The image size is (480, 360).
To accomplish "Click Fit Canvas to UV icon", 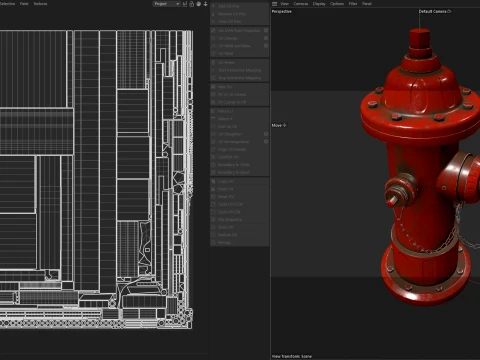I will pos(214,102).
